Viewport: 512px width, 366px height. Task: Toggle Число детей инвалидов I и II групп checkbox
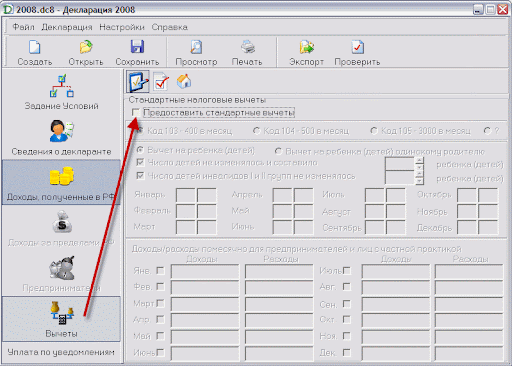tap(140, 175)
